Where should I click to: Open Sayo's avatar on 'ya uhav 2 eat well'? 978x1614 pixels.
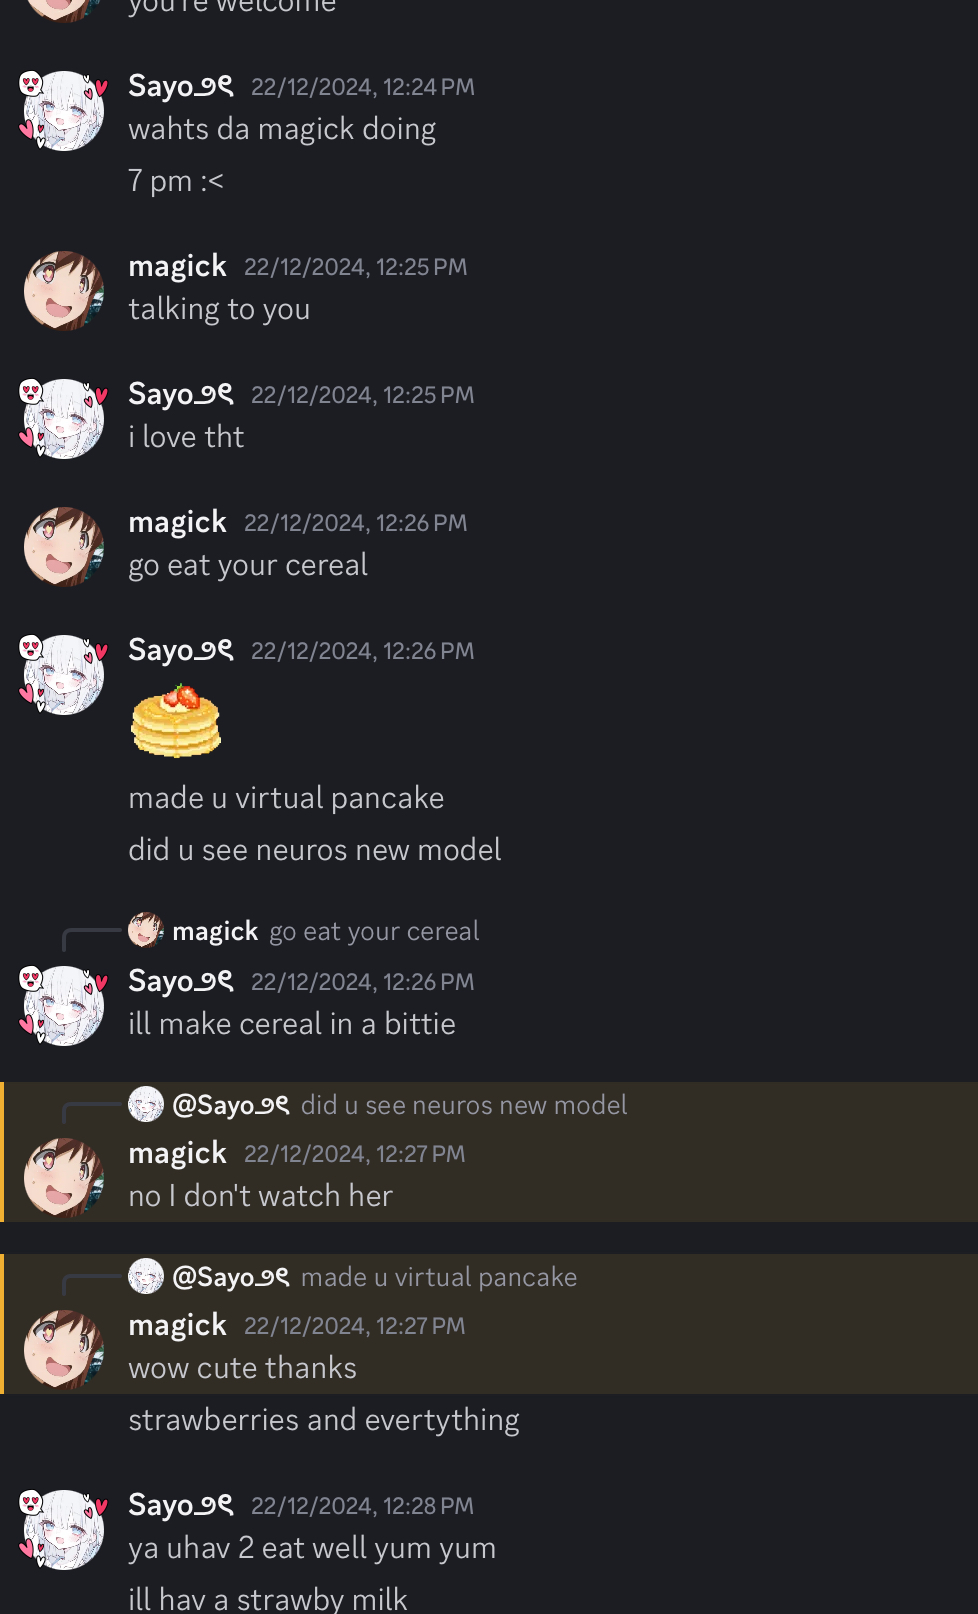click(64, 1529)
